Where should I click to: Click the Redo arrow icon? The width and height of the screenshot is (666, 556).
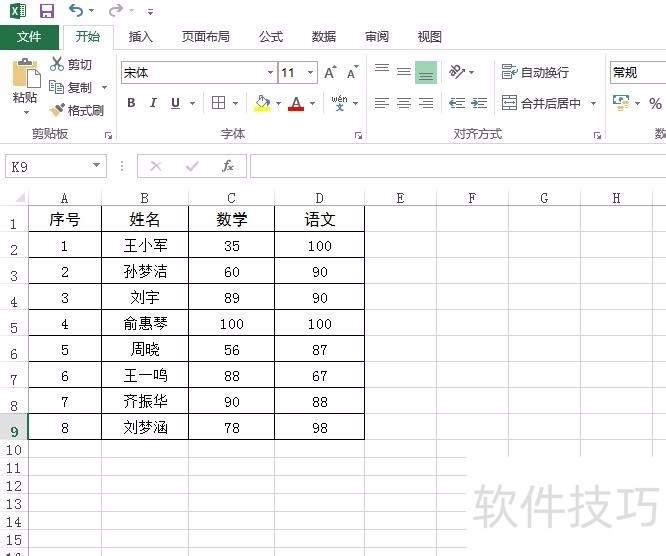point(116,10)
